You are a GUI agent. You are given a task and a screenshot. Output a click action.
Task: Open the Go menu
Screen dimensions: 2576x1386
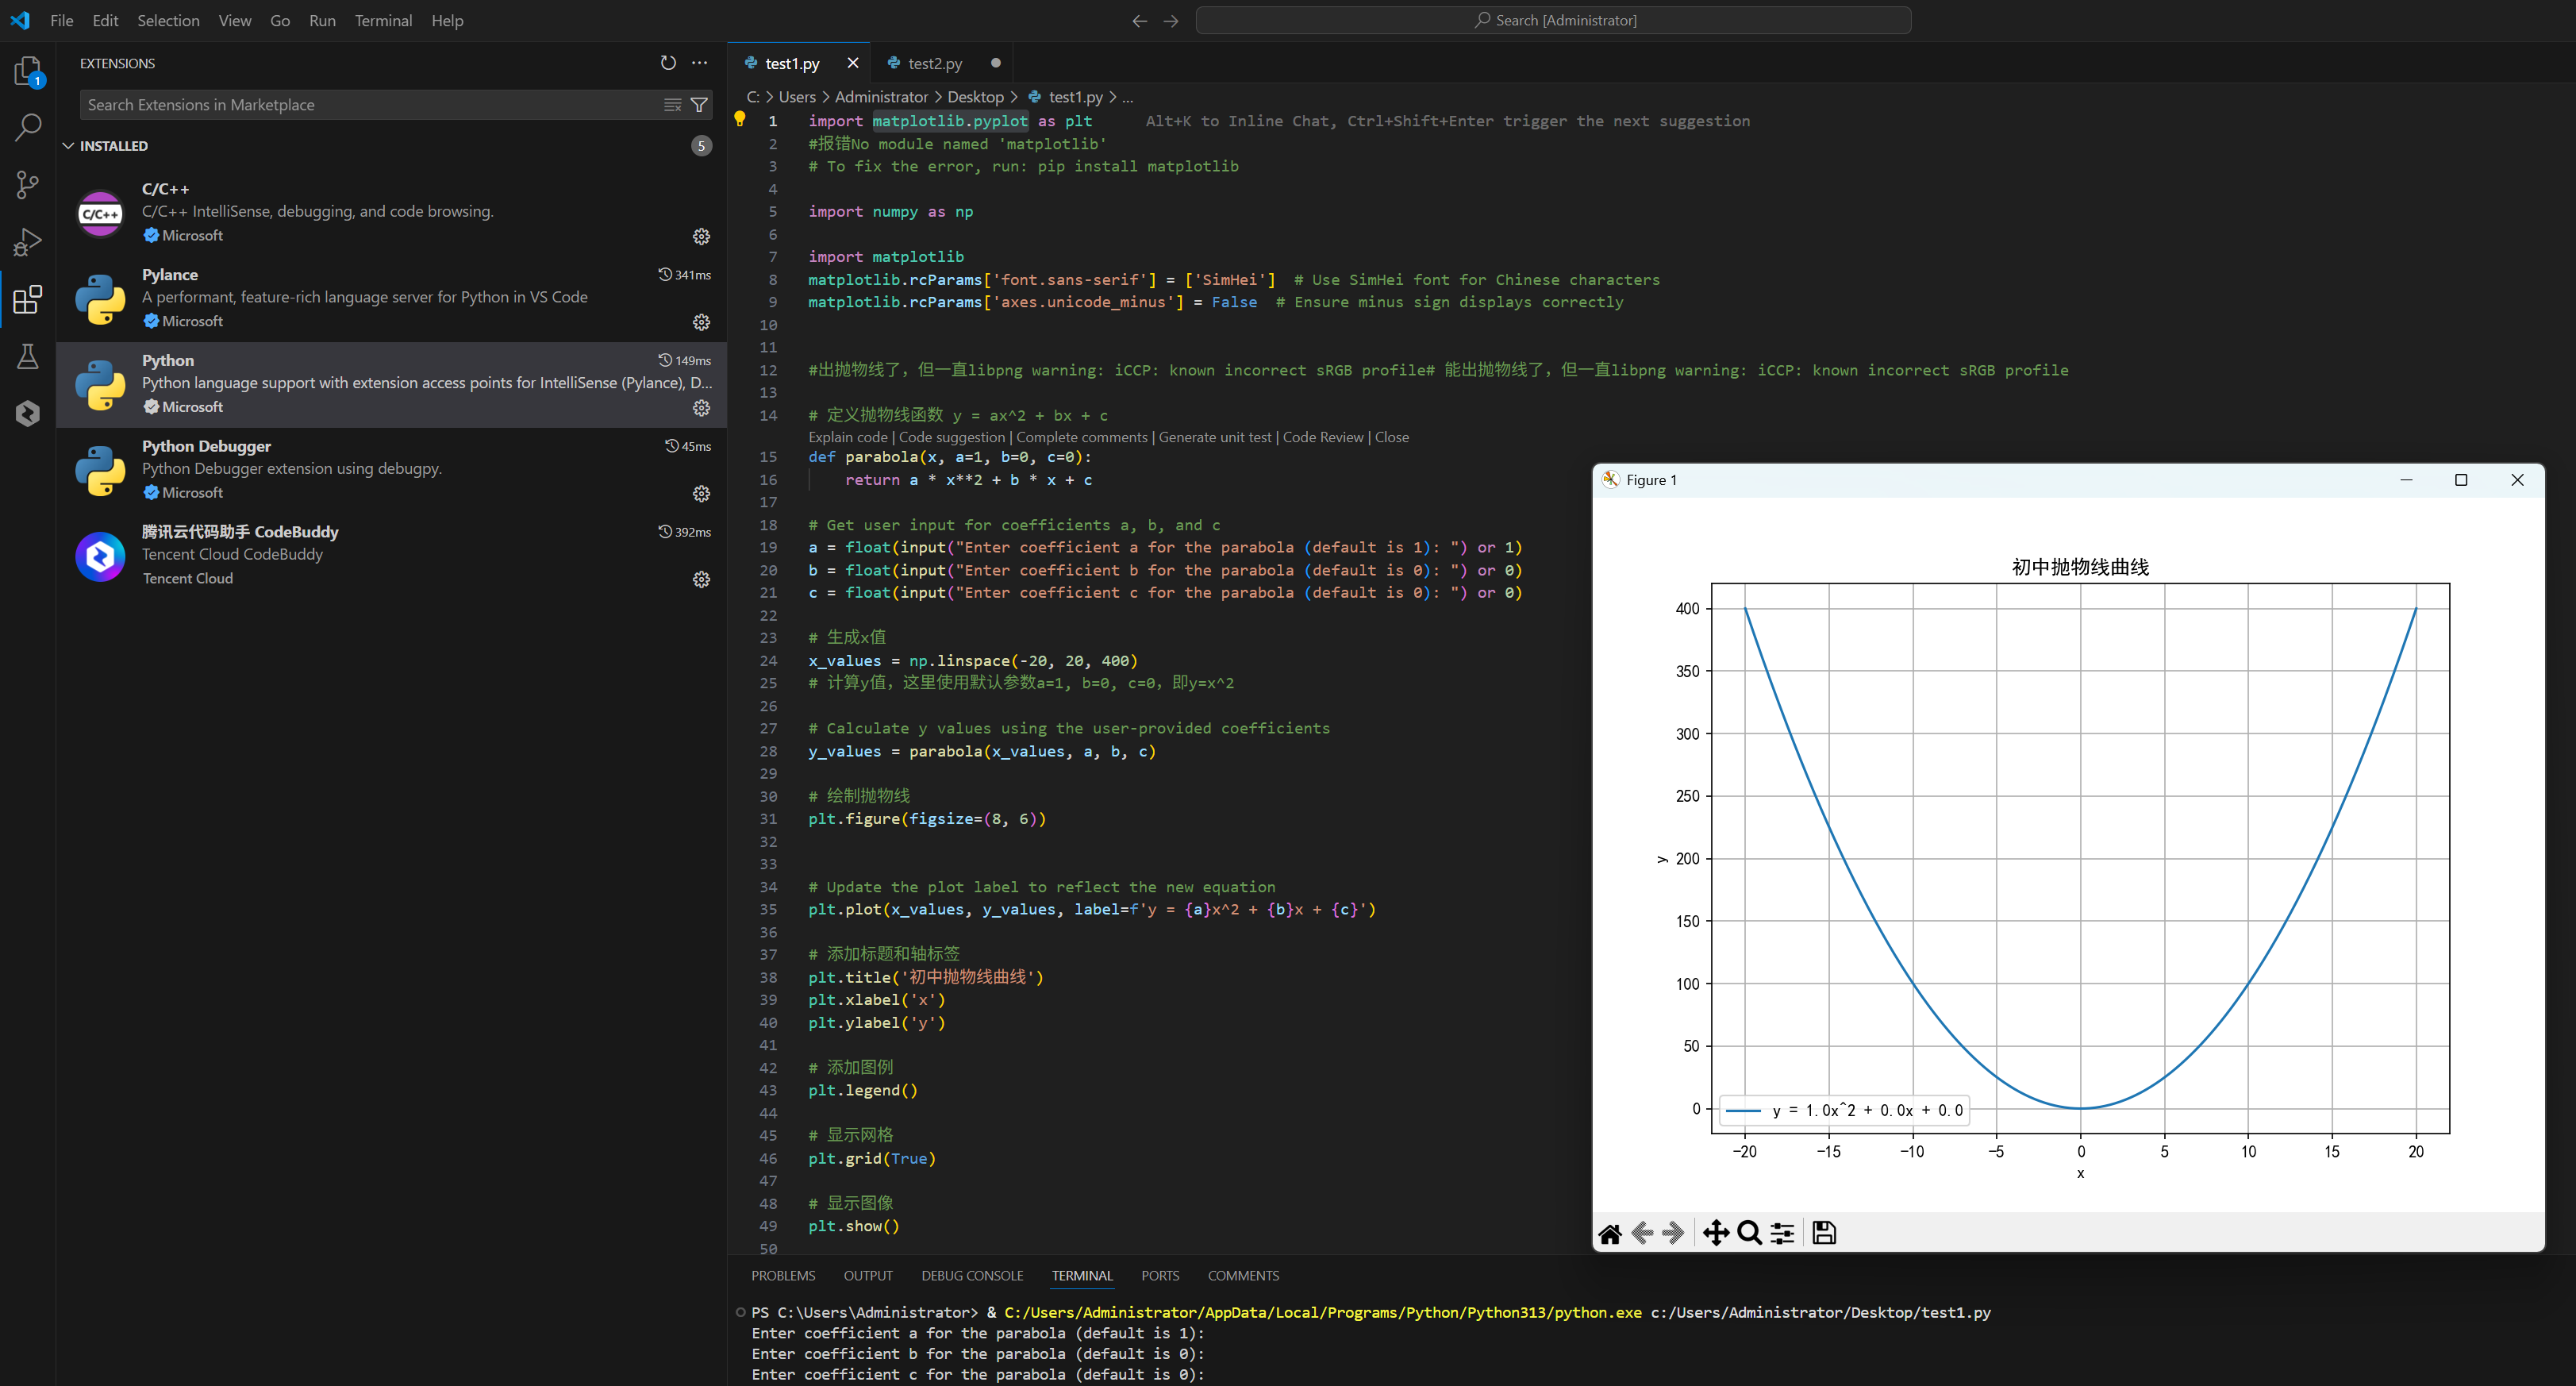[280, 20]
